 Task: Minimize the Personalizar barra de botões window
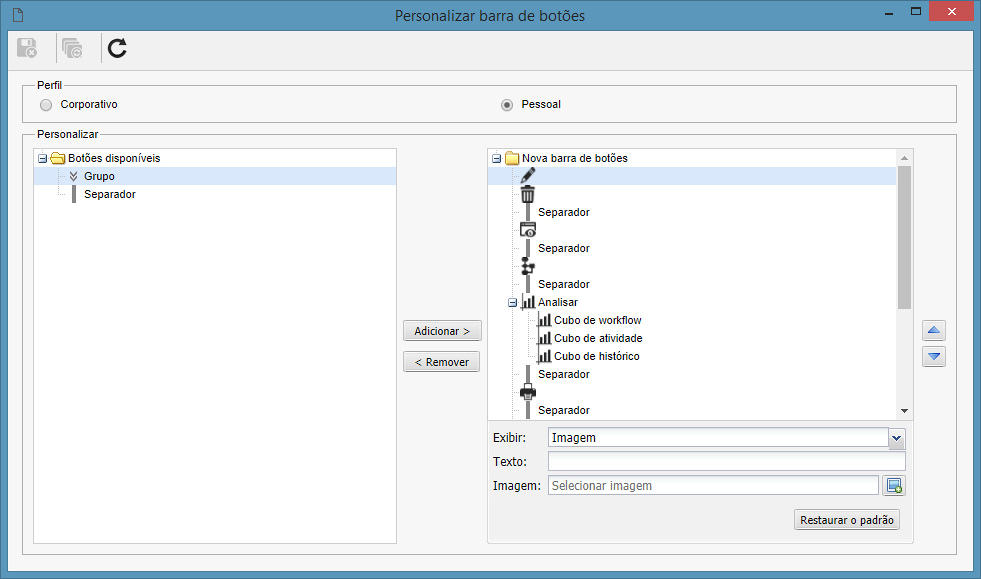(888, 12)
